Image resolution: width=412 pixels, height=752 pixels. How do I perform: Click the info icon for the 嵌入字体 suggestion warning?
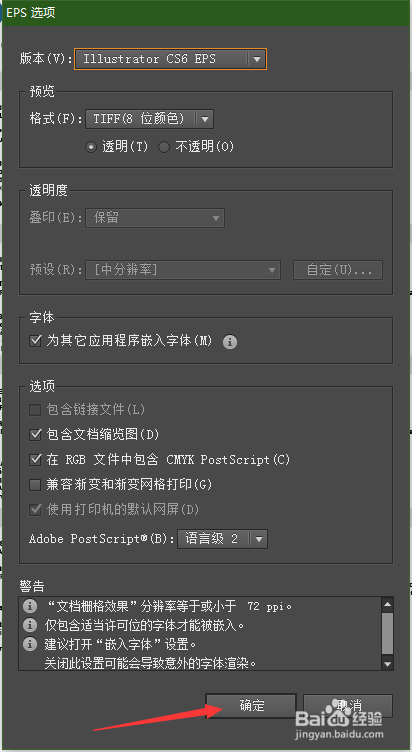coord(30,644)
